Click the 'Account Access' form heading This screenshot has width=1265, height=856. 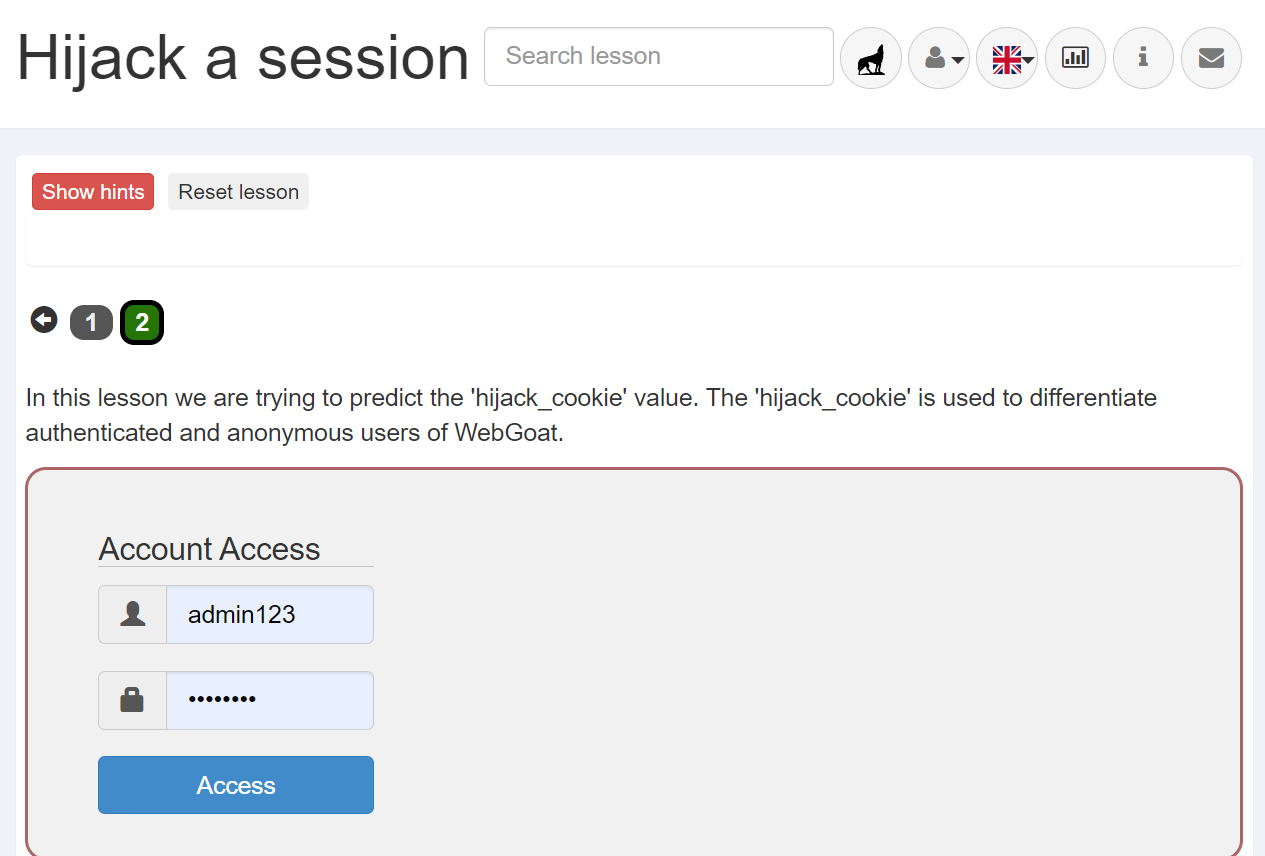tap(209, 549)
